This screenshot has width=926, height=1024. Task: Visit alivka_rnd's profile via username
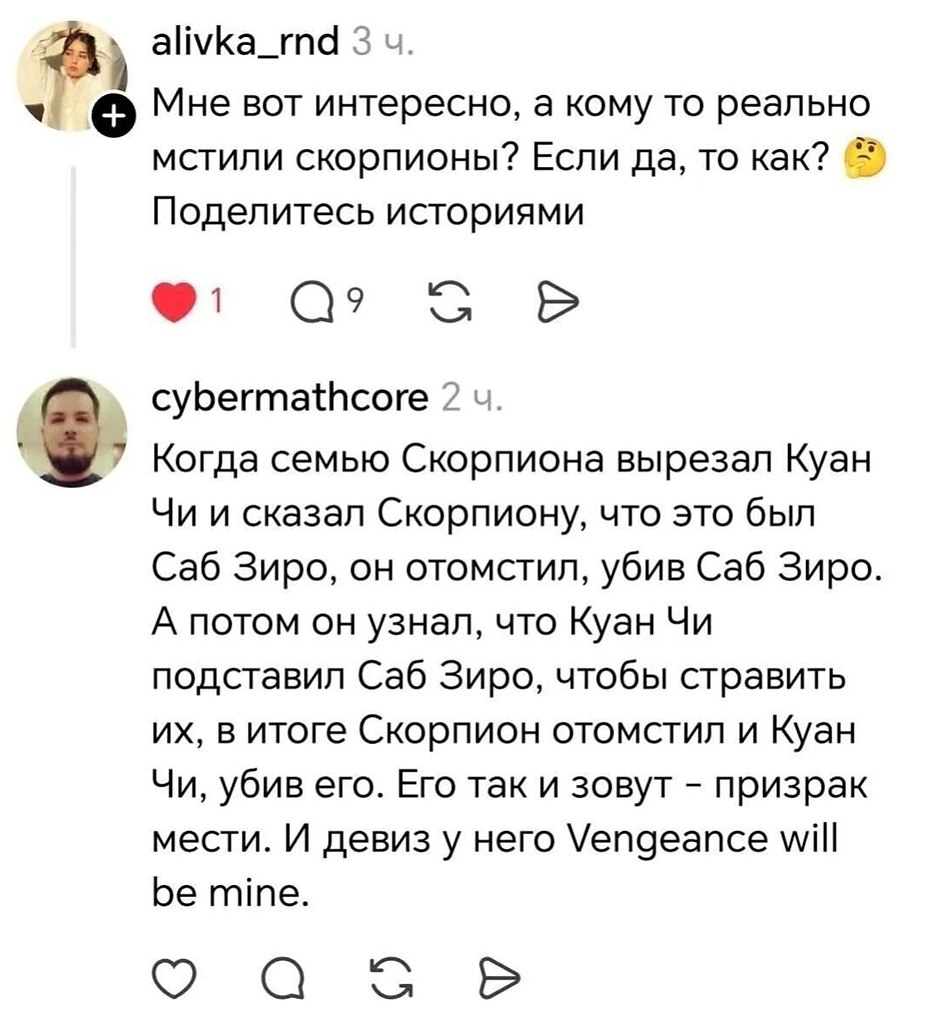[248, 45]
